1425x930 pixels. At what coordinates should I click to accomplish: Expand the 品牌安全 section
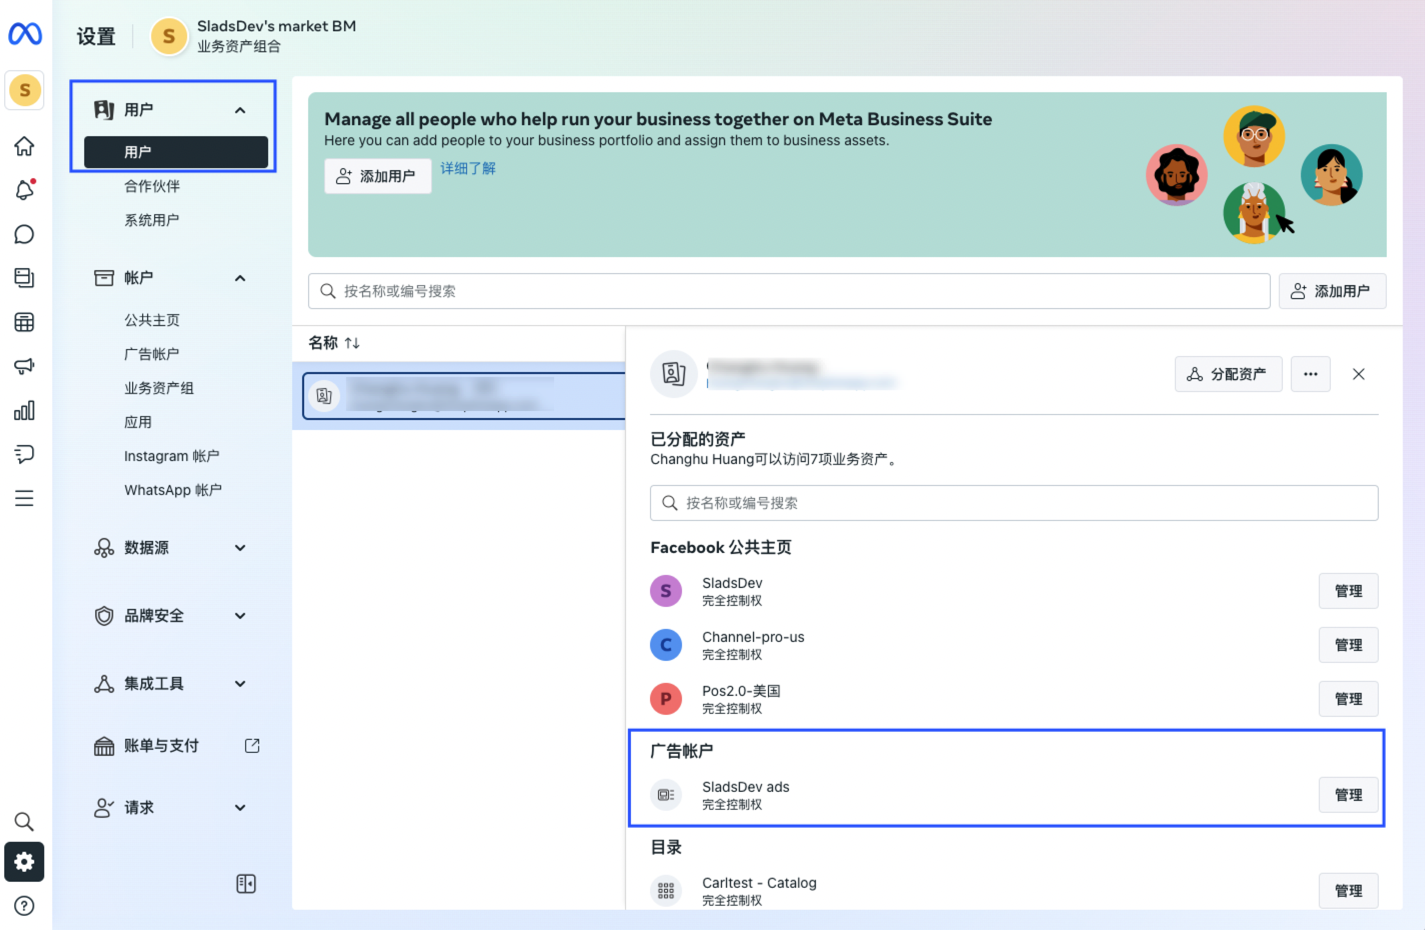[240, 616]
